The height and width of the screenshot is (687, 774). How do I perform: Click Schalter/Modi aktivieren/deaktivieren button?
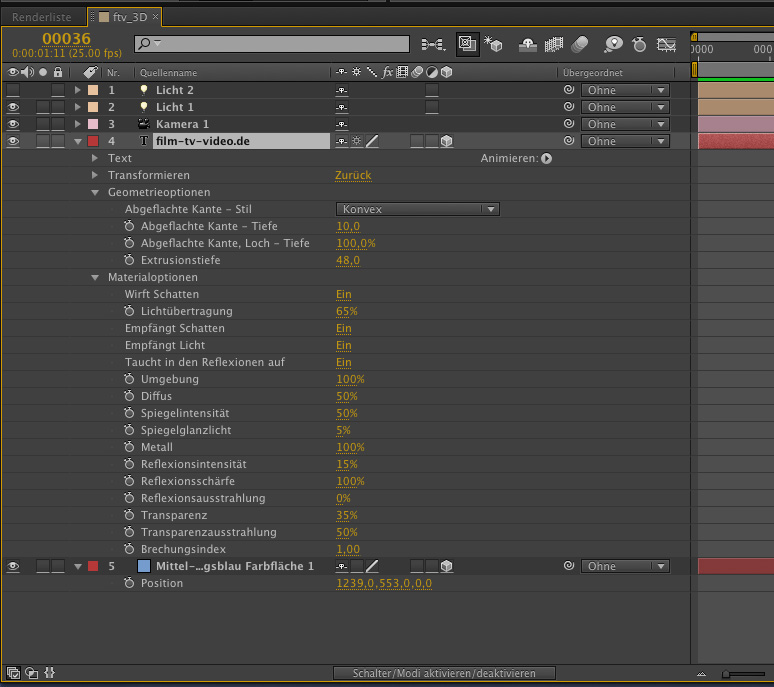pos(444,674)
